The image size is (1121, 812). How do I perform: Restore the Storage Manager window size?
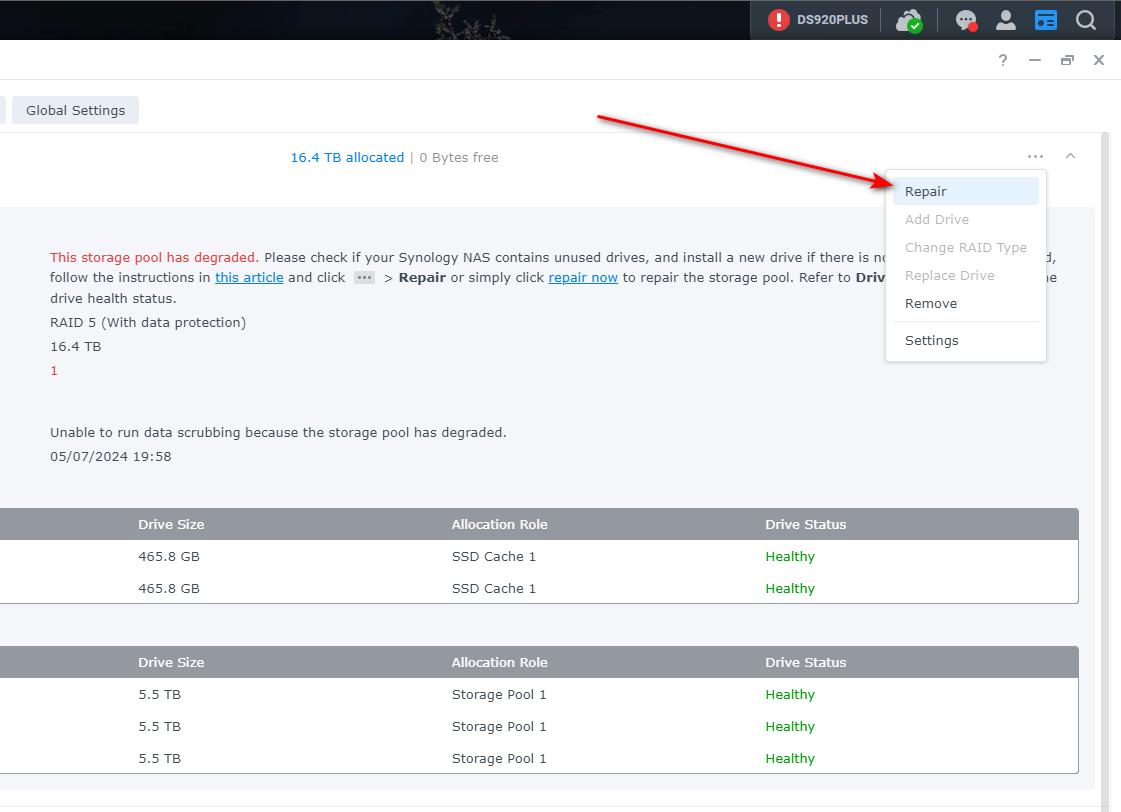pos(1067,60)
